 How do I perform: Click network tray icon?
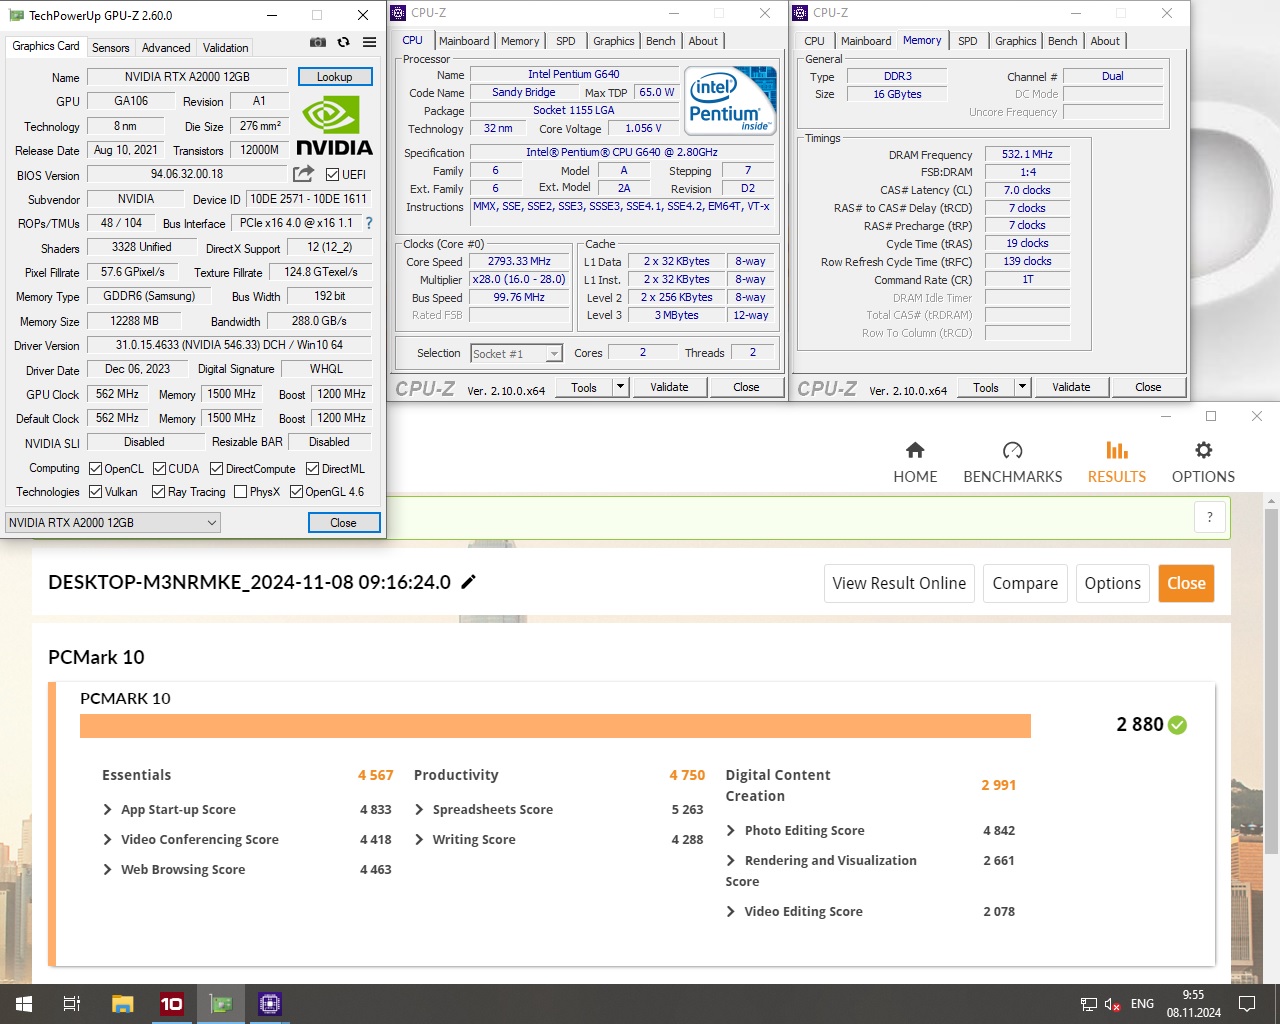tap(1089, 1004)
